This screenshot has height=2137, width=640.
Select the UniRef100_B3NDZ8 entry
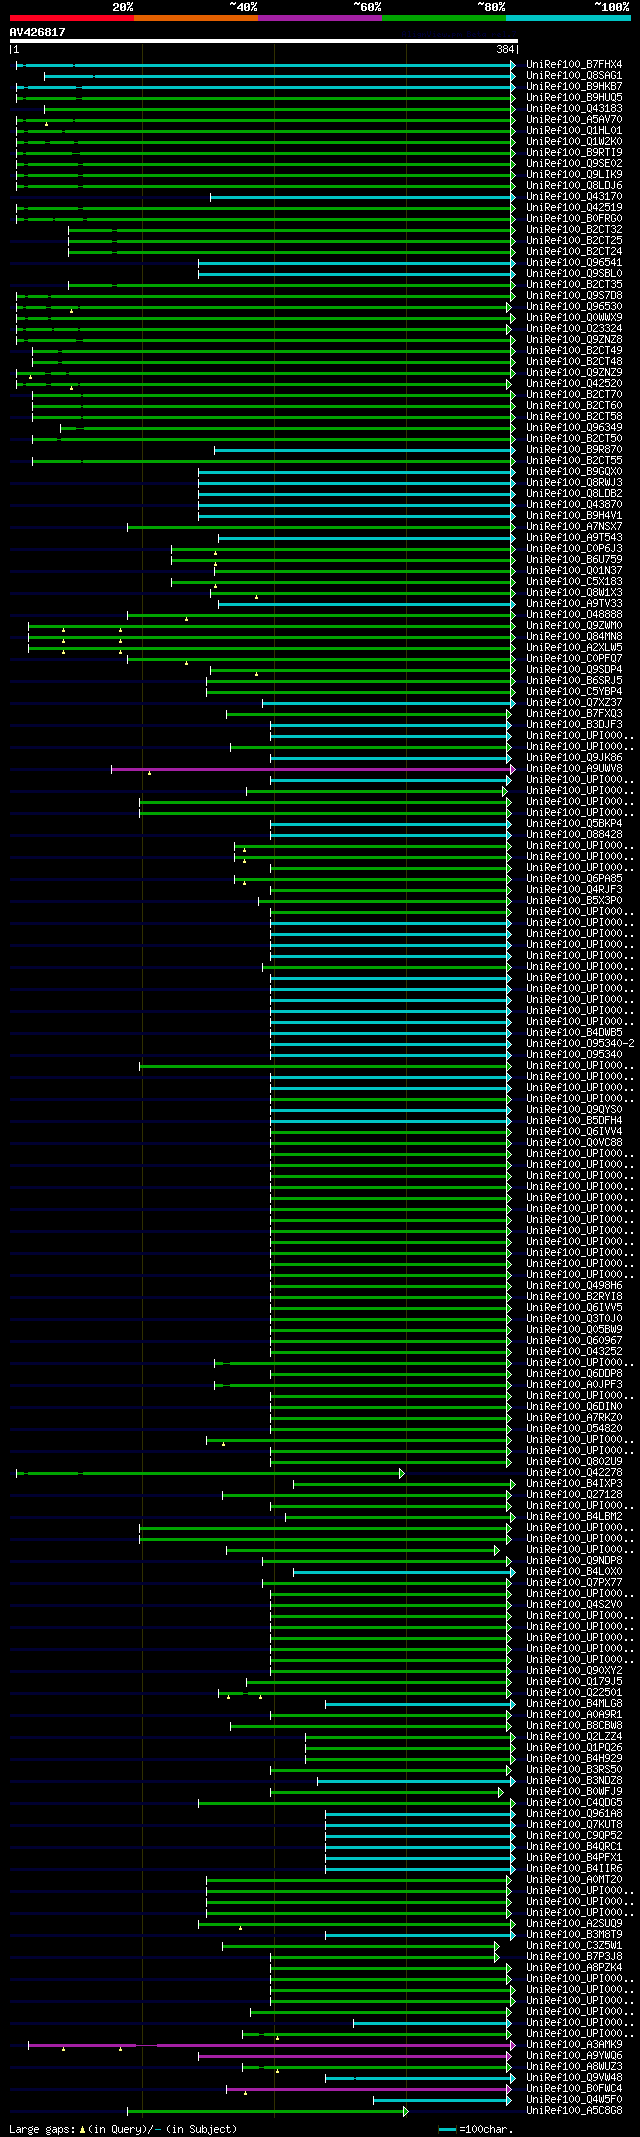click(574, 1781)
